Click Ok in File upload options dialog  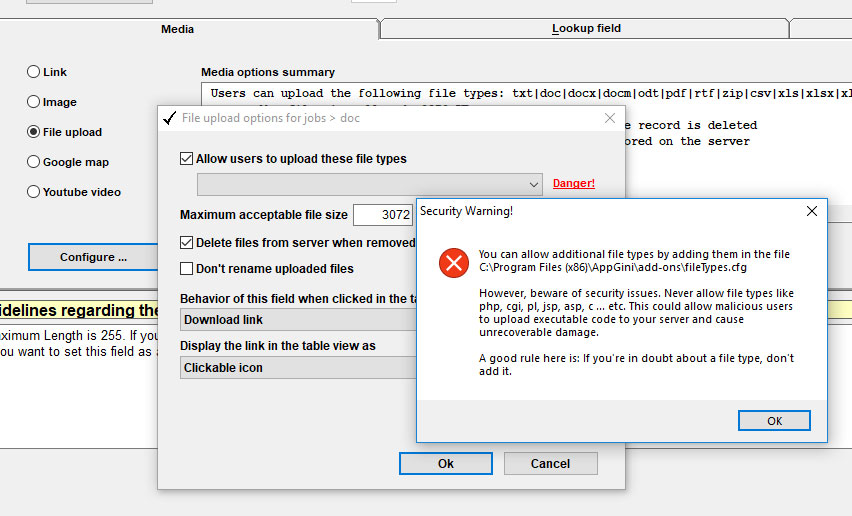pos(446,463)
